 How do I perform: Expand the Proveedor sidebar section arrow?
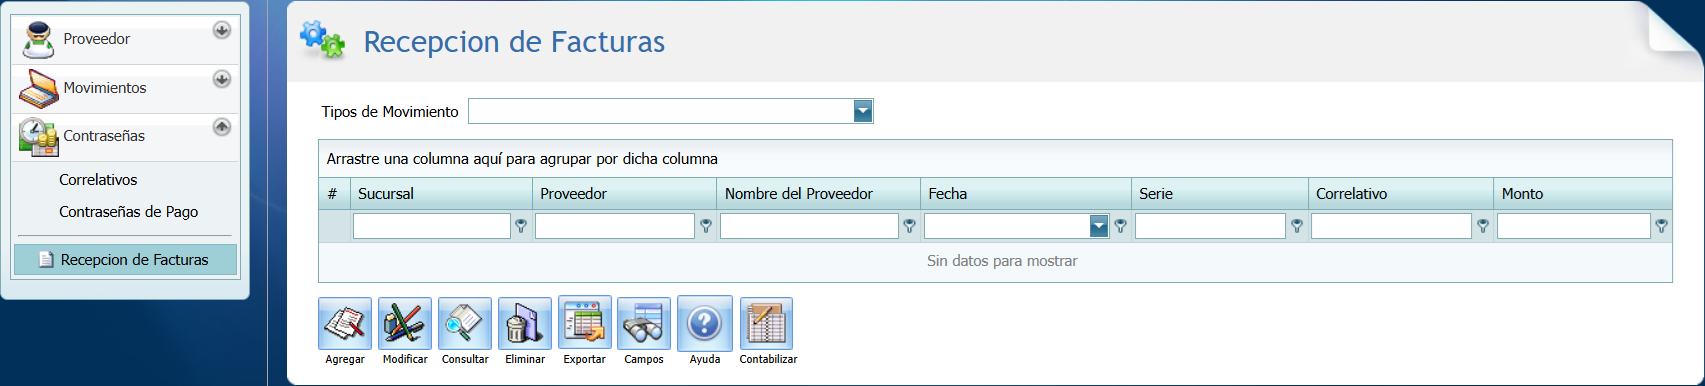(x=222, y=30)
